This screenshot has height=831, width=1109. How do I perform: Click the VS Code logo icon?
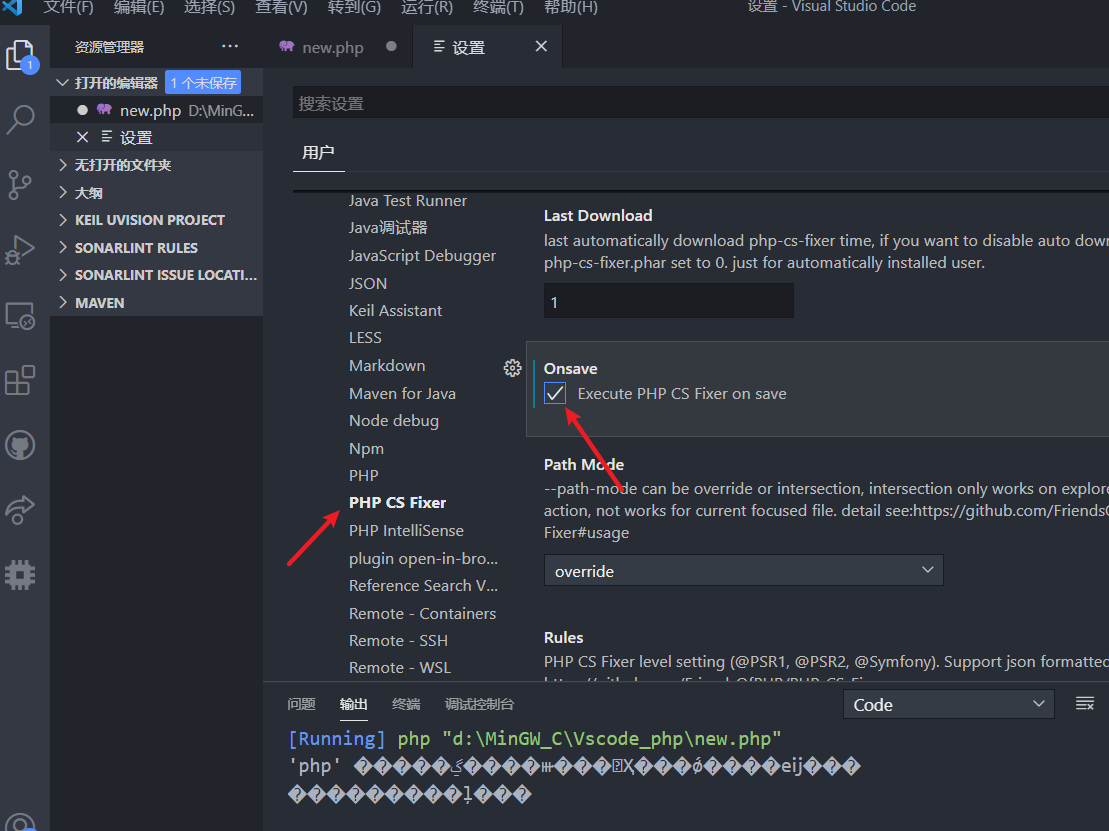[13, 7]
